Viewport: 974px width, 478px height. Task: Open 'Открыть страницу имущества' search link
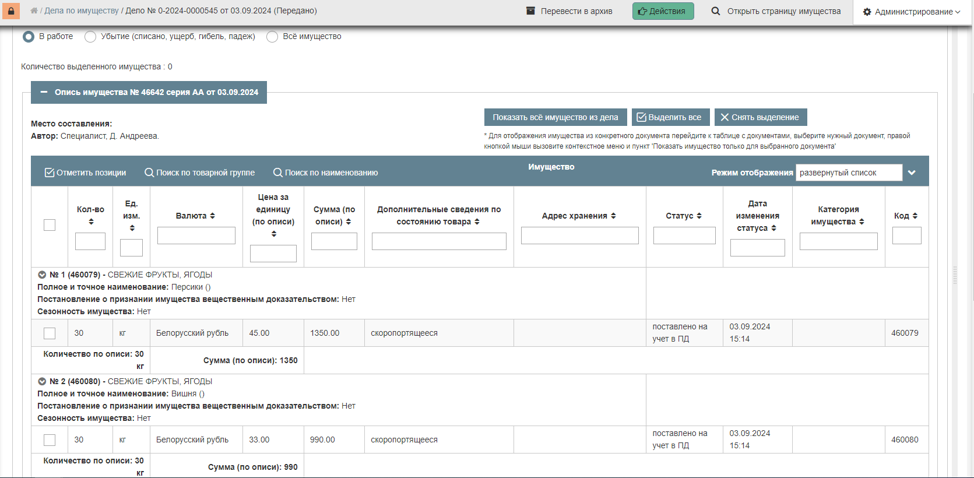pyautogui.click(x=775, y=11)
